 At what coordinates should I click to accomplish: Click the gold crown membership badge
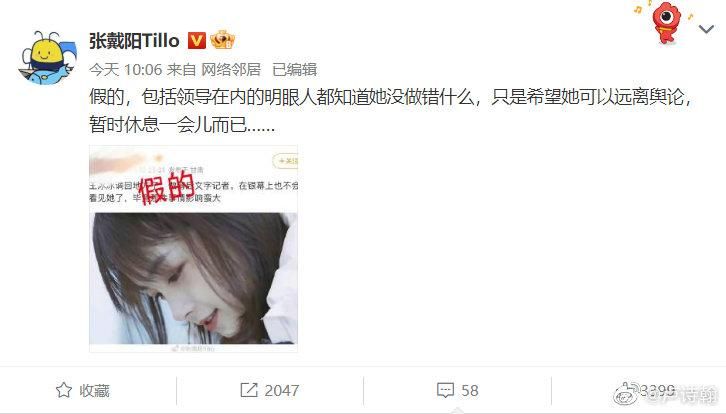(222, 40)
